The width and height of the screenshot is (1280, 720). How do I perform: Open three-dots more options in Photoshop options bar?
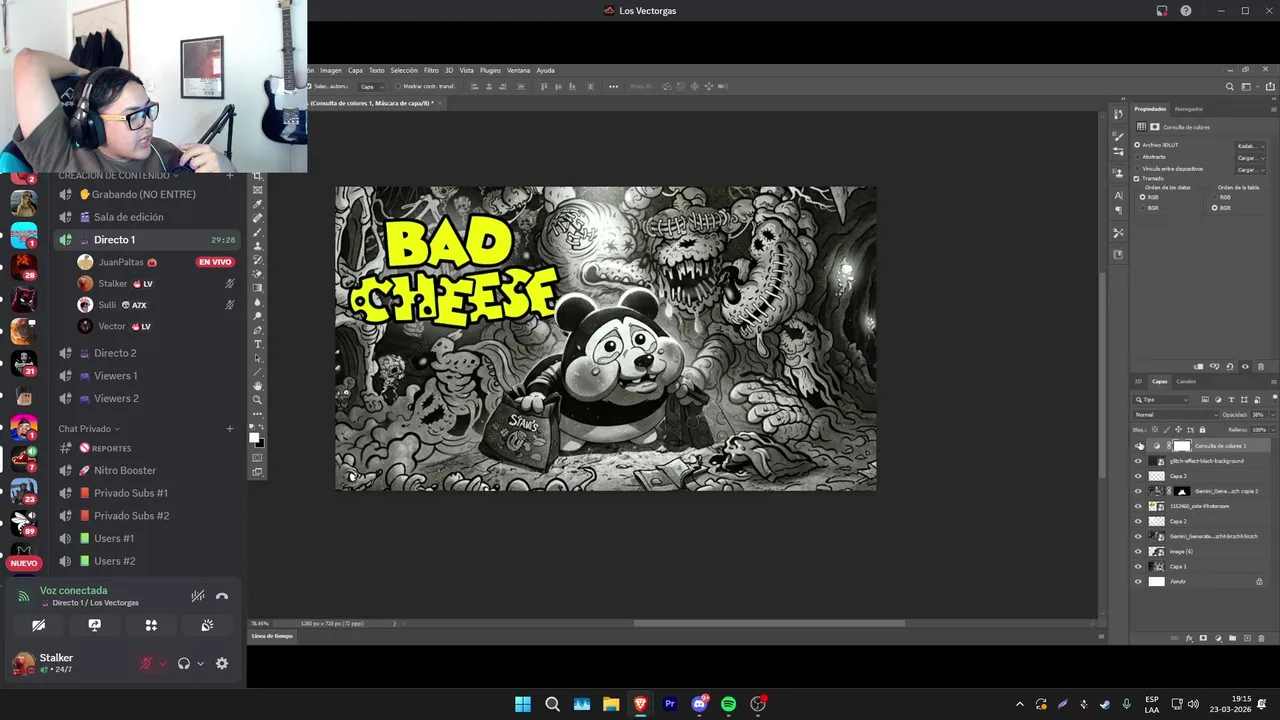pyautogui.click(x=613, y=87)
